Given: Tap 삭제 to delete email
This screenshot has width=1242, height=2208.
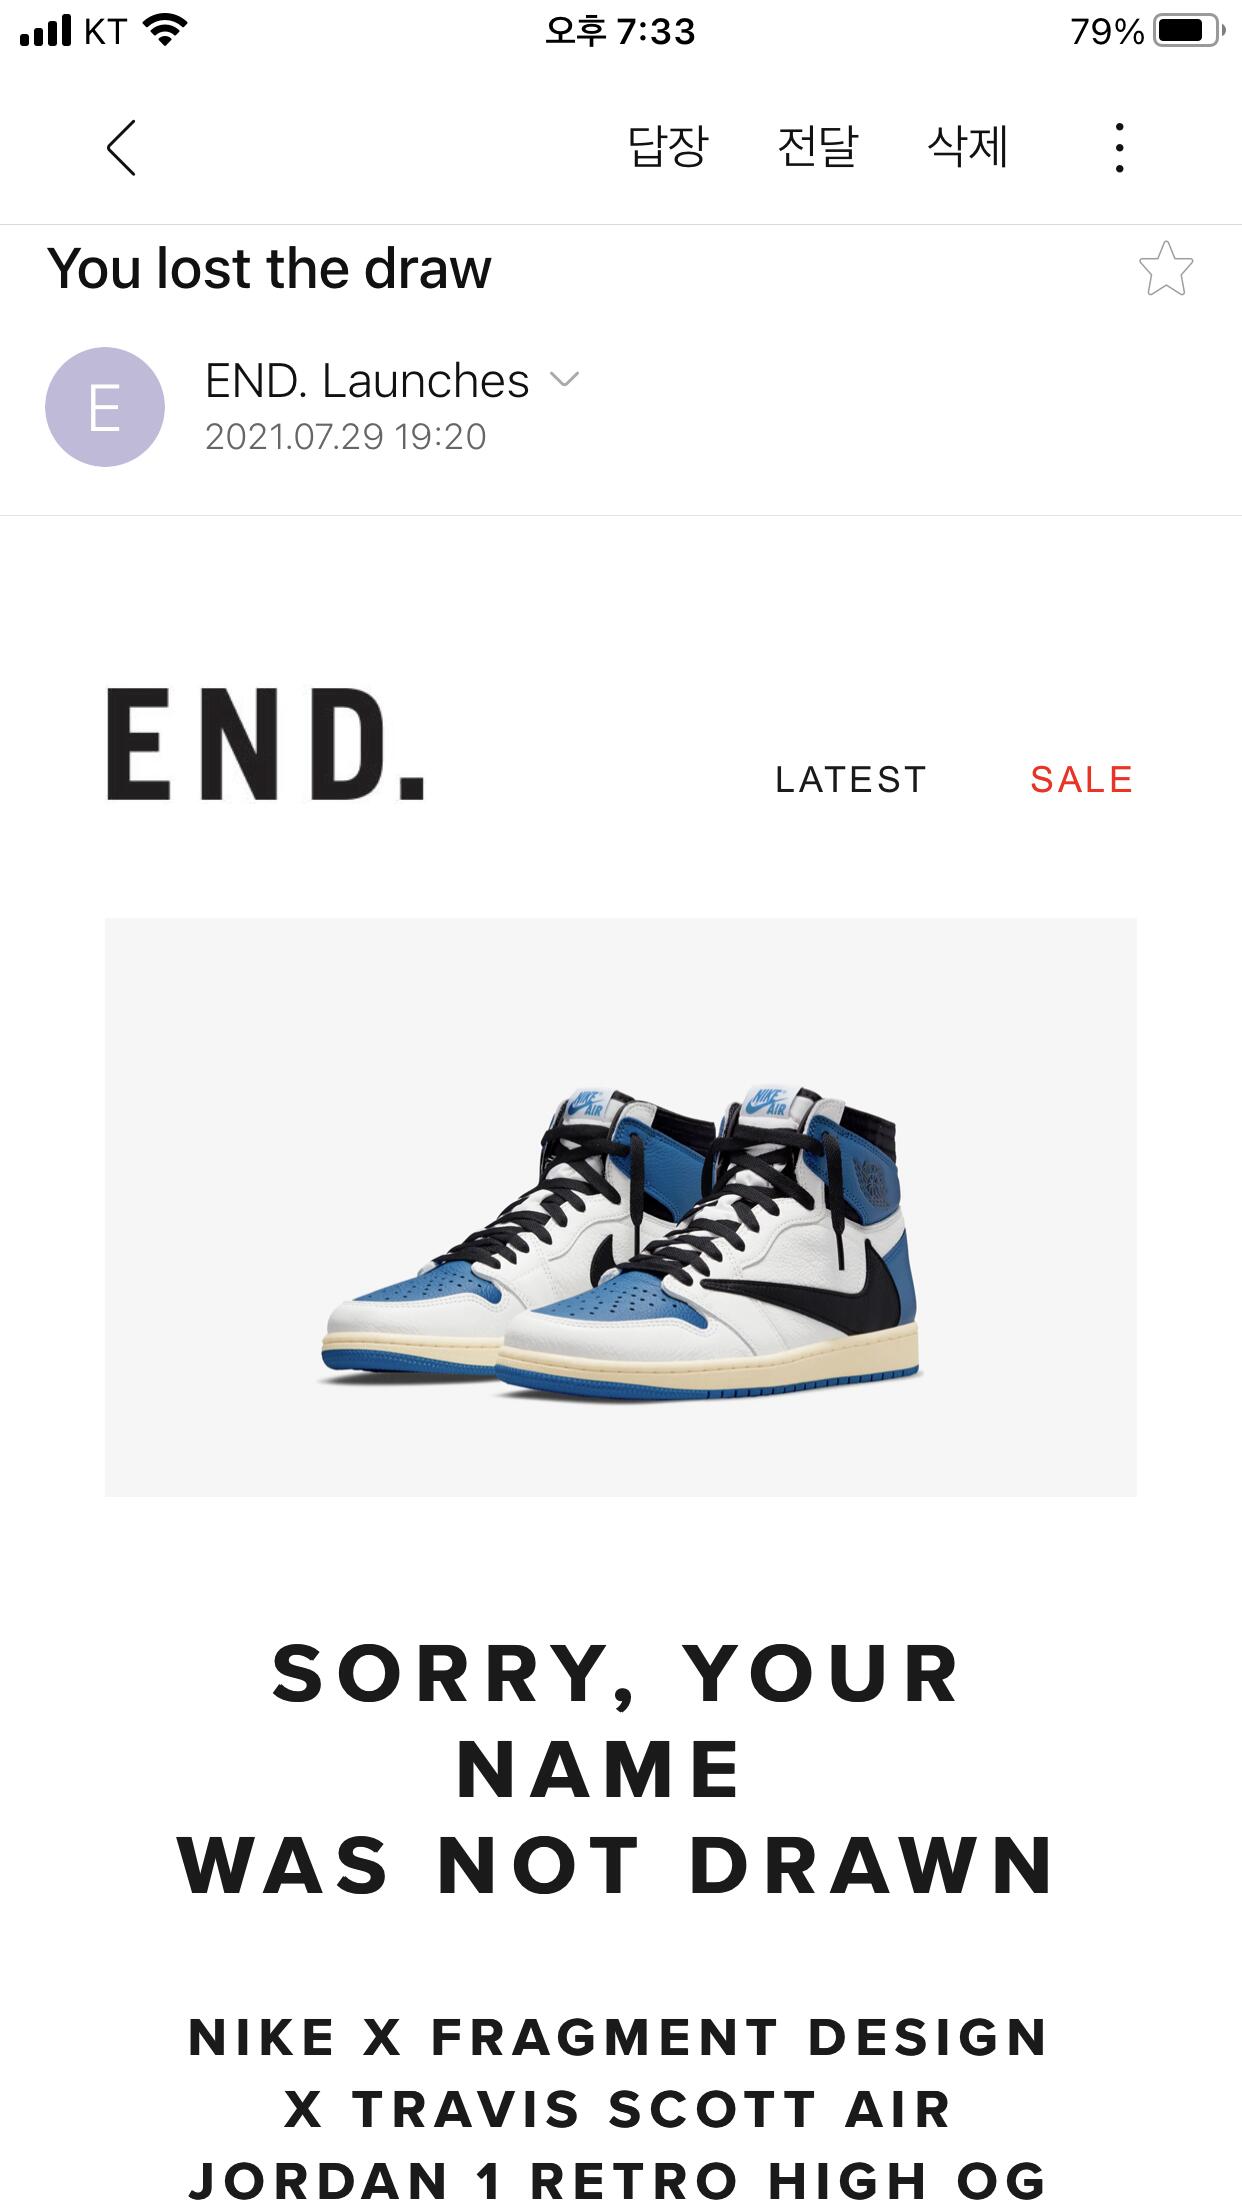Looking at the screenshot, I should [x=967, y=147].
